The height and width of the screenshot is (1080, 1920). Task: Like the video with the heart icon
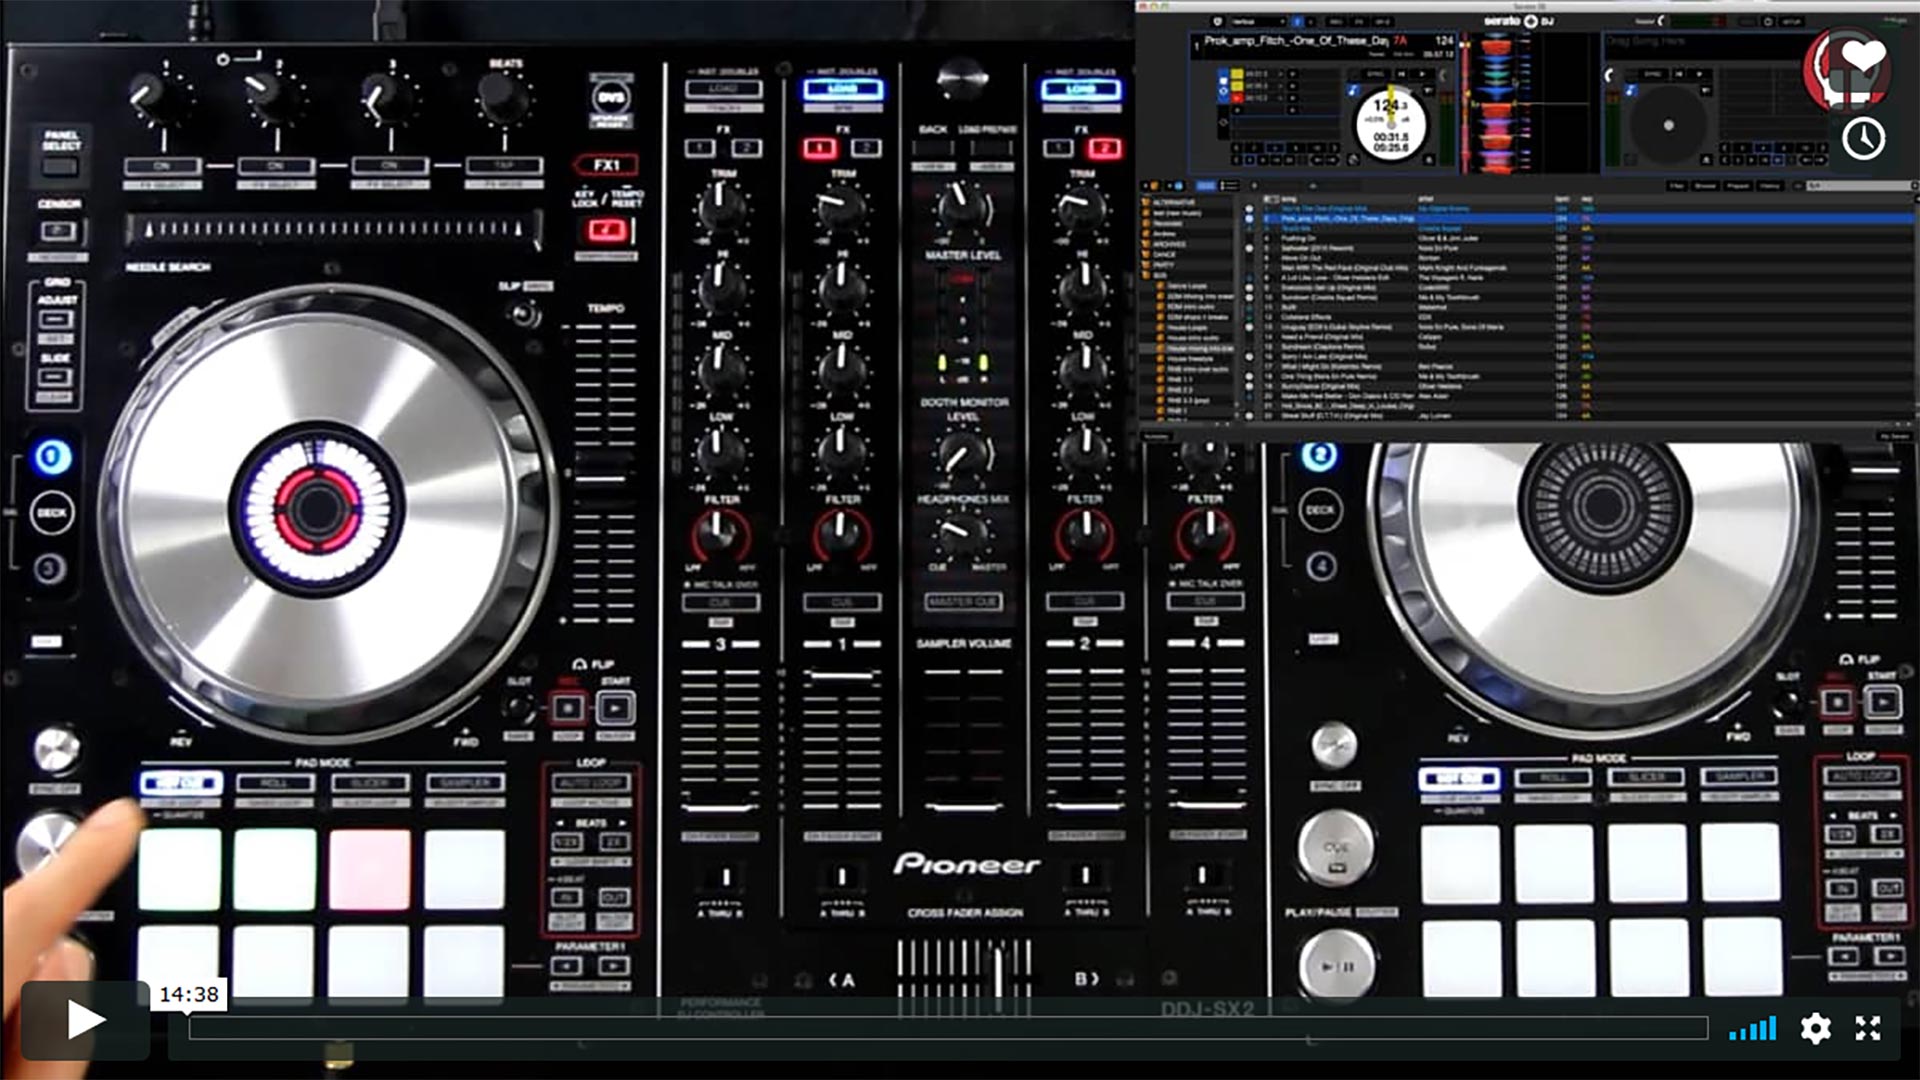(1863, 56)
